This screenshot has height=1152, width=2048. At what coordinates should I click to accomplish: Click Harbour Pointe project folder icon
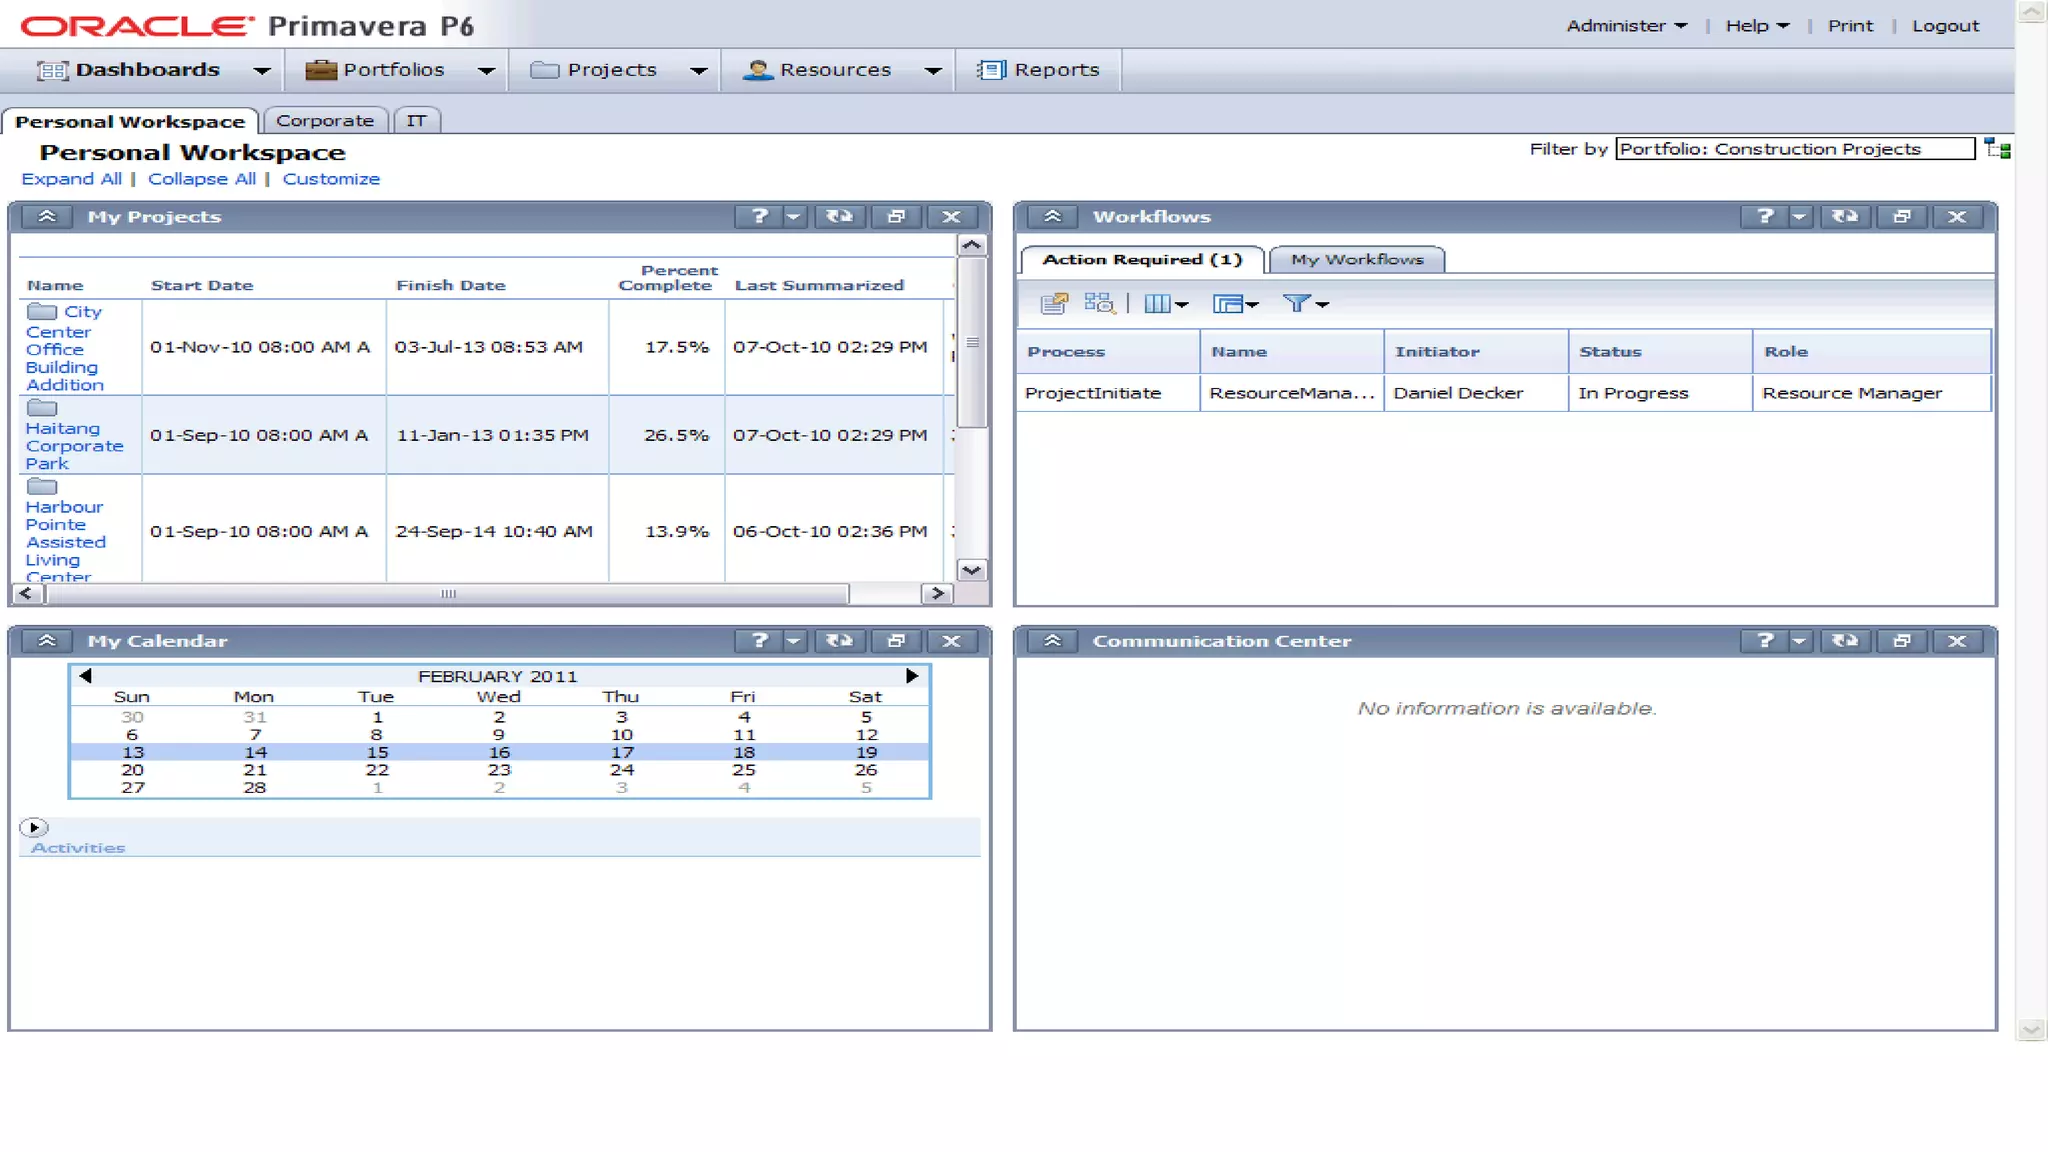[42, 487]
